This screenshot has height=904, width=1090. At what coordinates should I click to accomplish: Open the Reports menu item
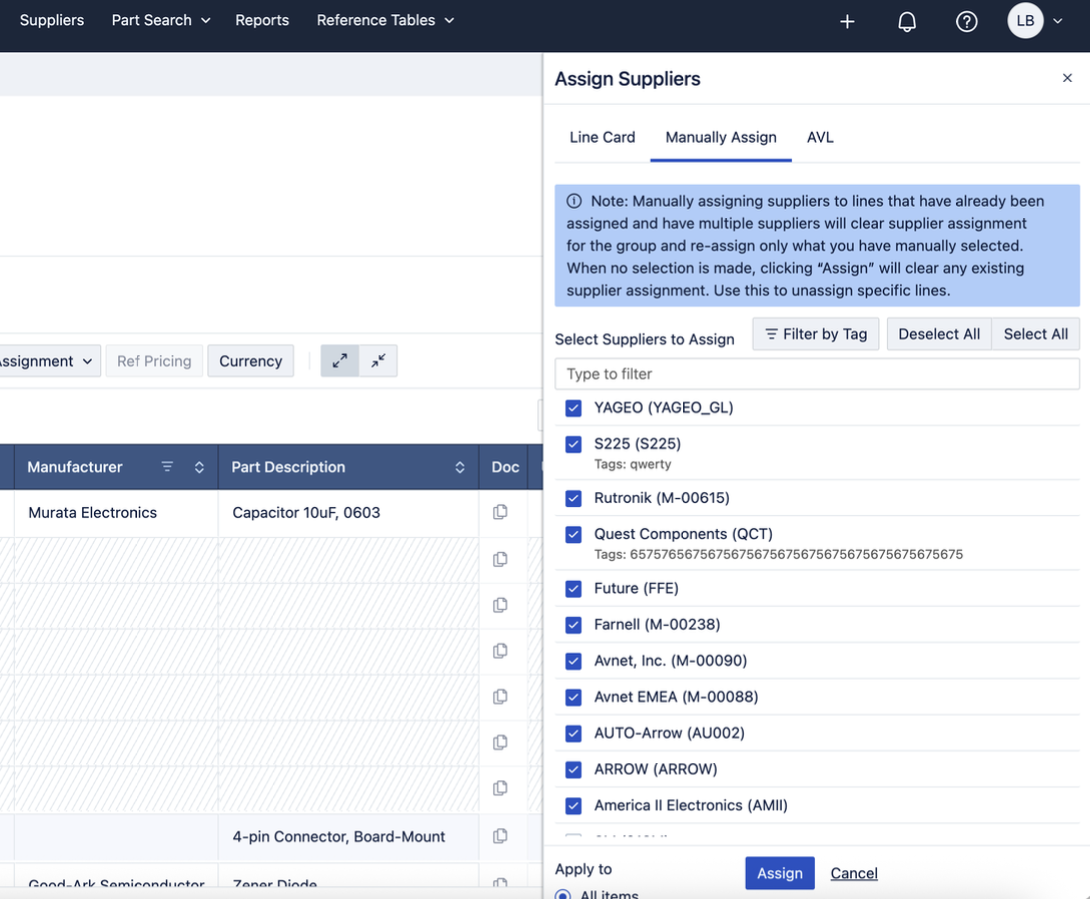[x=262, y=20]
